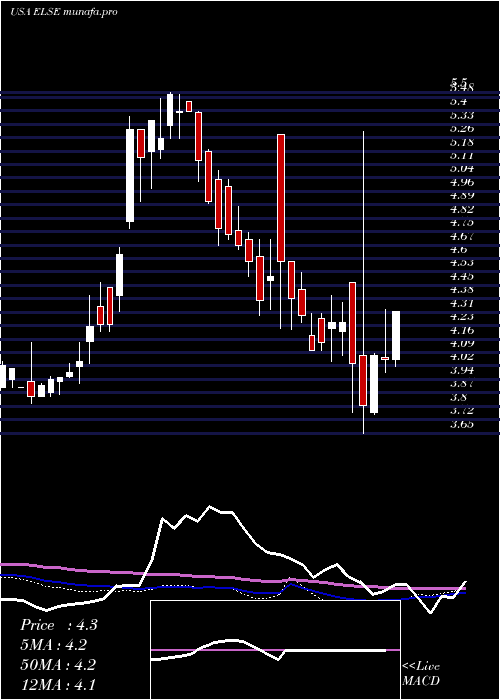Viewport: 500px width, 700px height.
Task: Click the 3.72 price axis label
Action: click(462, 410)
